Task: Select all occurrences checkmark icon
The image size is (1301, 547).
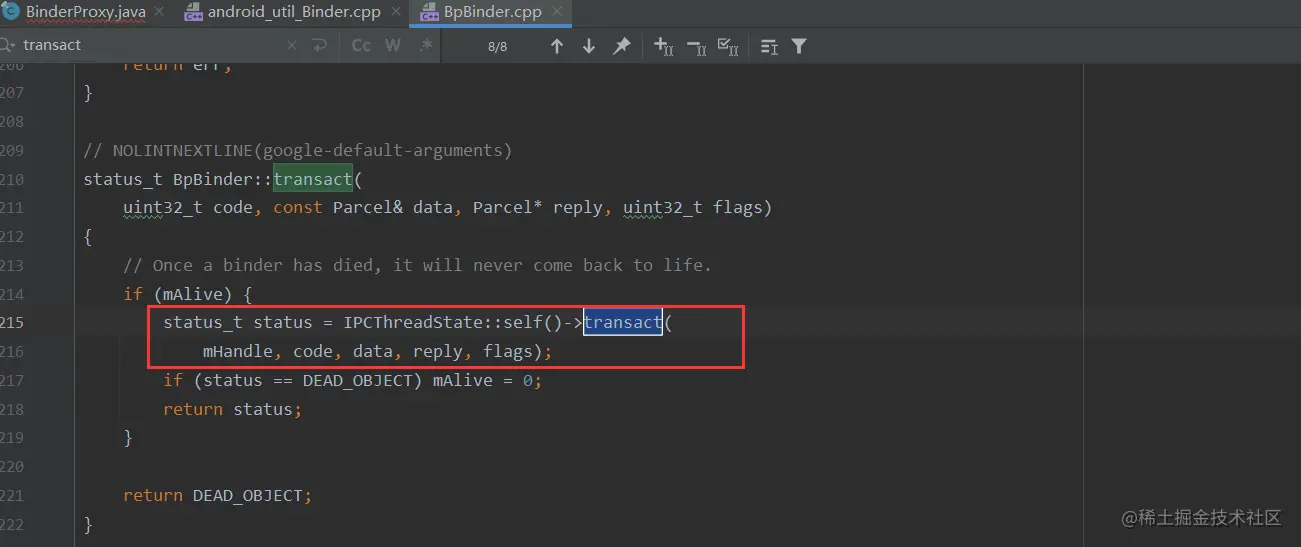Action: (x=729, y=46)
